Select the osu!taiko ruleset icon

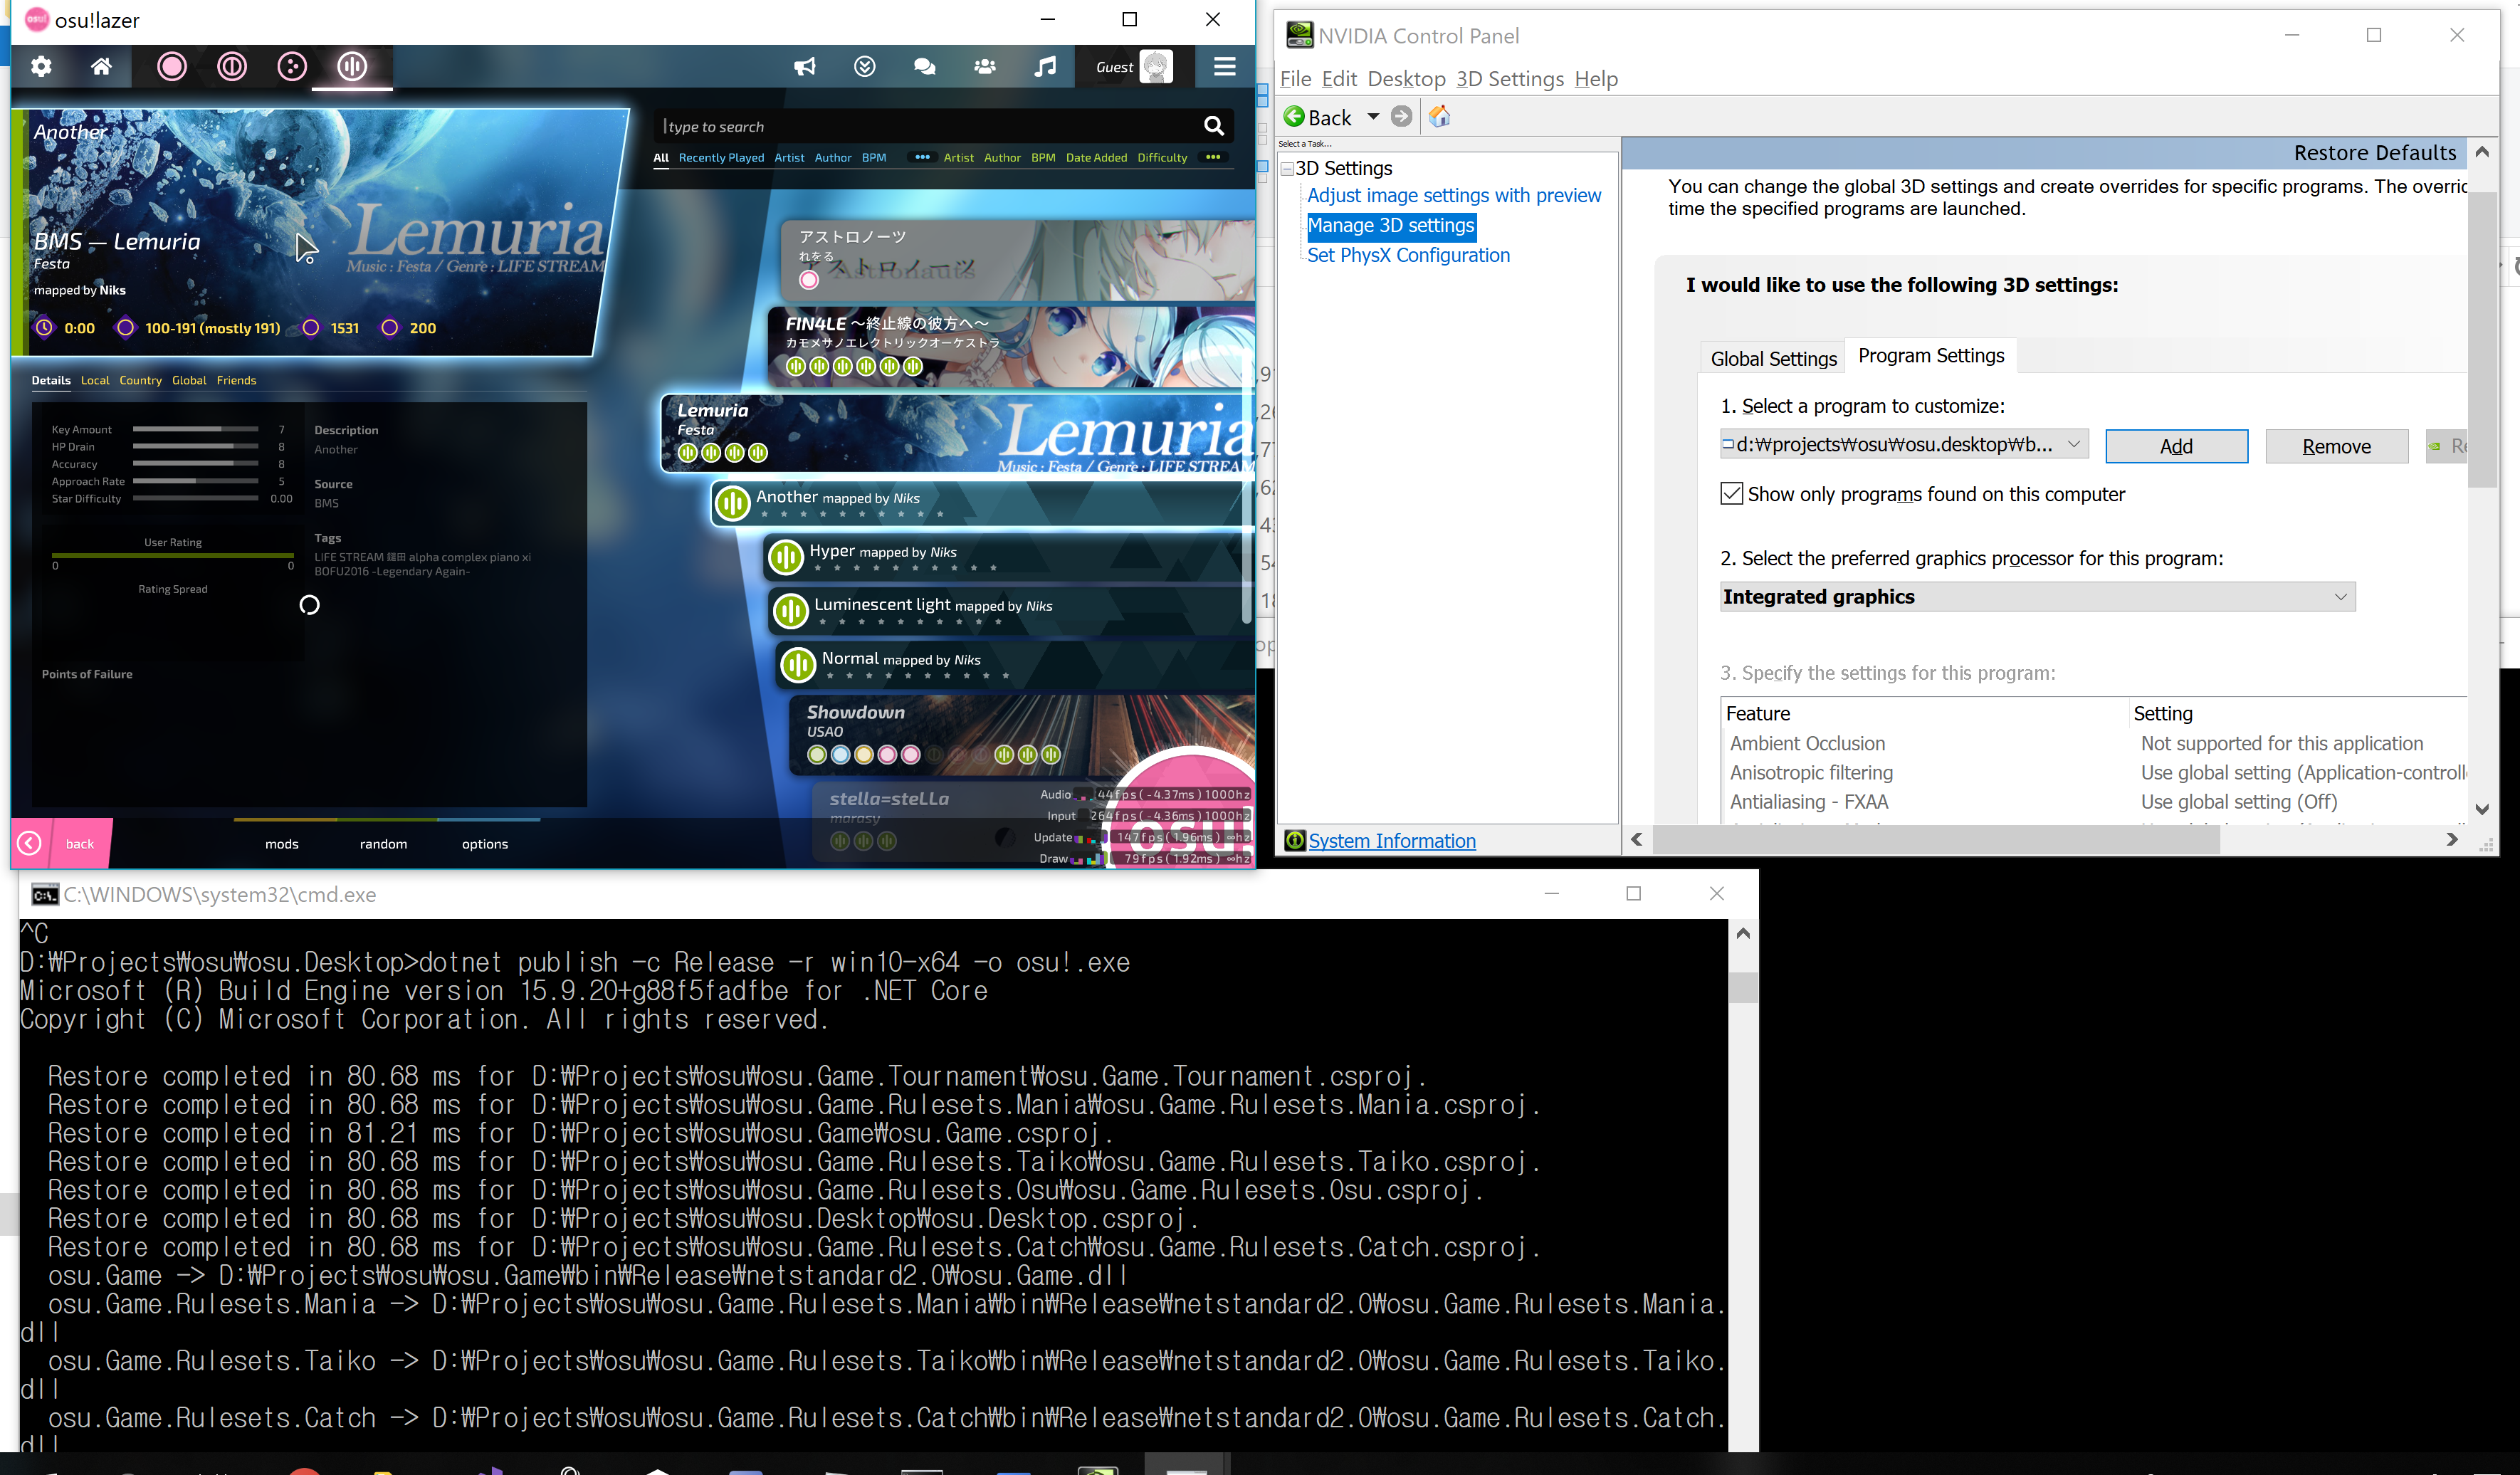pos(232,67)
